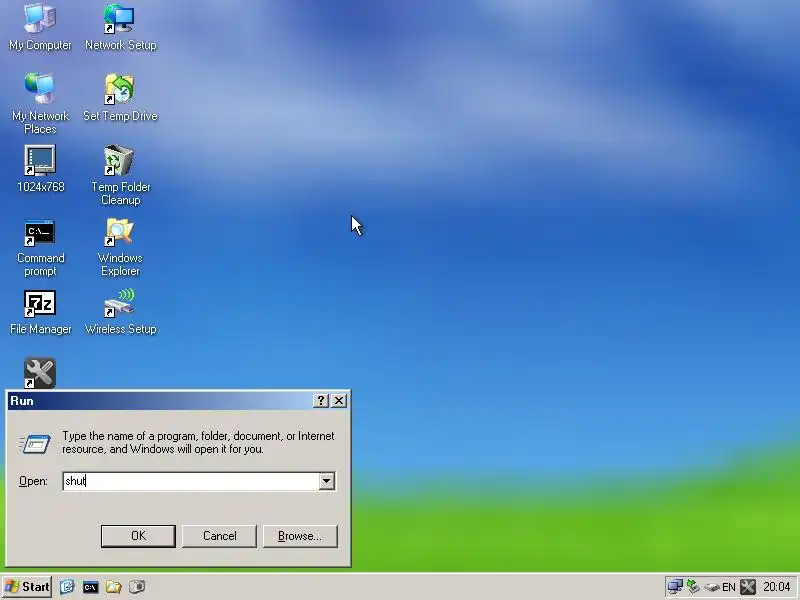This screenshot has height=600, width=800.
Task: Select the Command prompt desktop shortcut
Action: (40, 248)
